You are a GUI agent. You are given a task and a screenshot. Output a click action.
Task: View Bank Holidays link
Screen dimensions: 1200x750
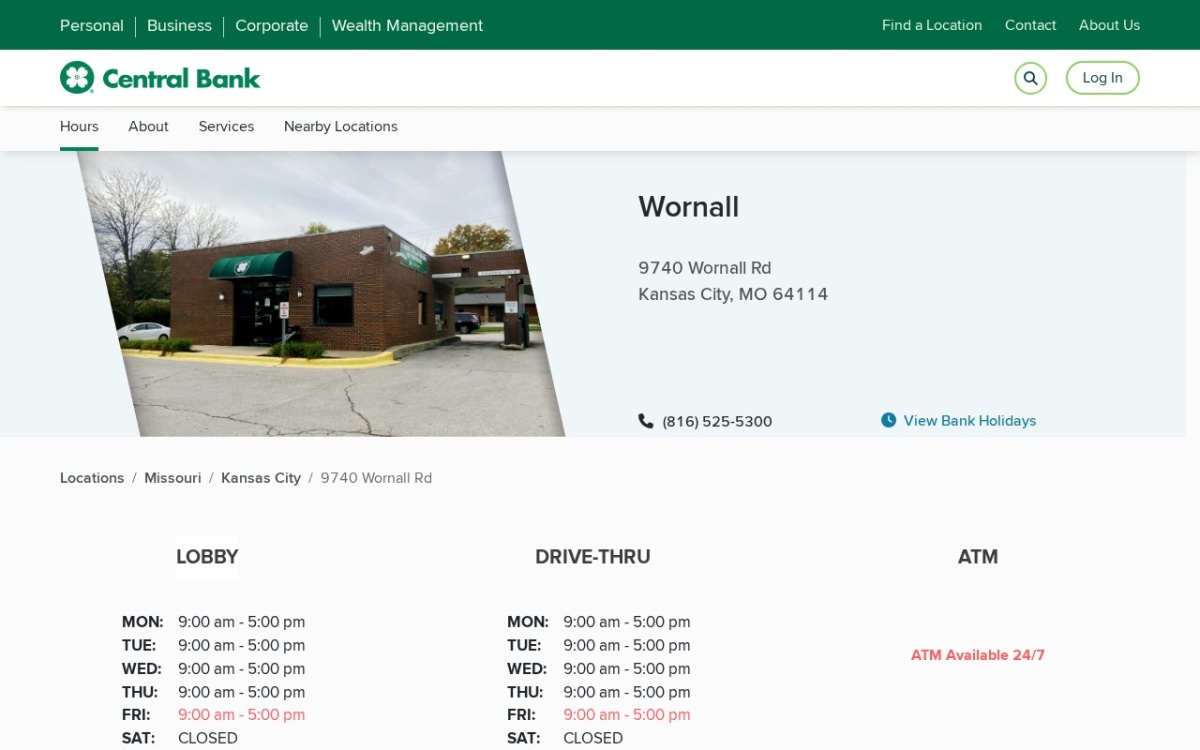[969, 421]
